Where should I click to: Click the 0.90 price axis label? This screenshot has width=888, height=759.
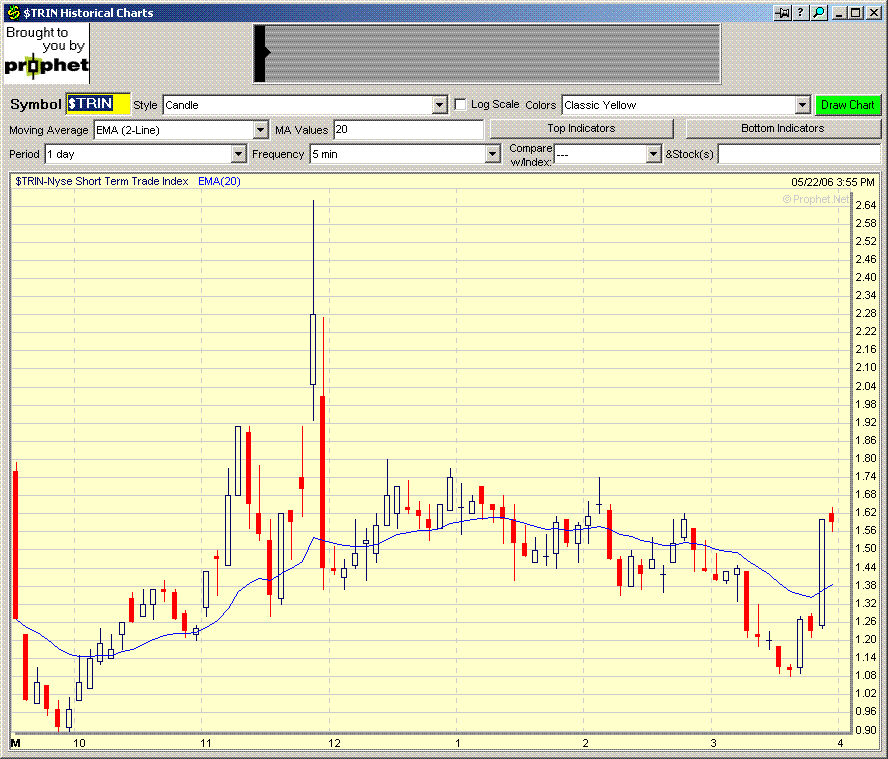coord(866,730)
